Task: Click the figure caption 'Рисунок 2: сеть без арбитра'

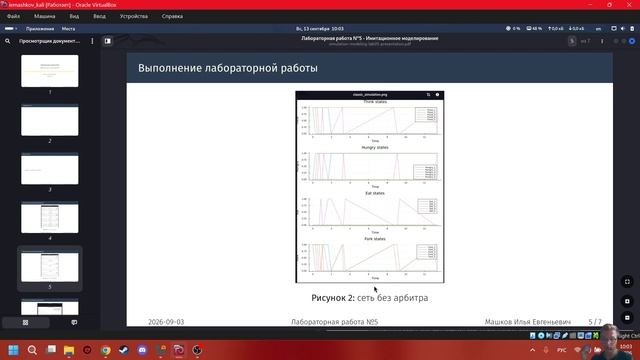Action: pyautogui.click(x=370, y=298)
